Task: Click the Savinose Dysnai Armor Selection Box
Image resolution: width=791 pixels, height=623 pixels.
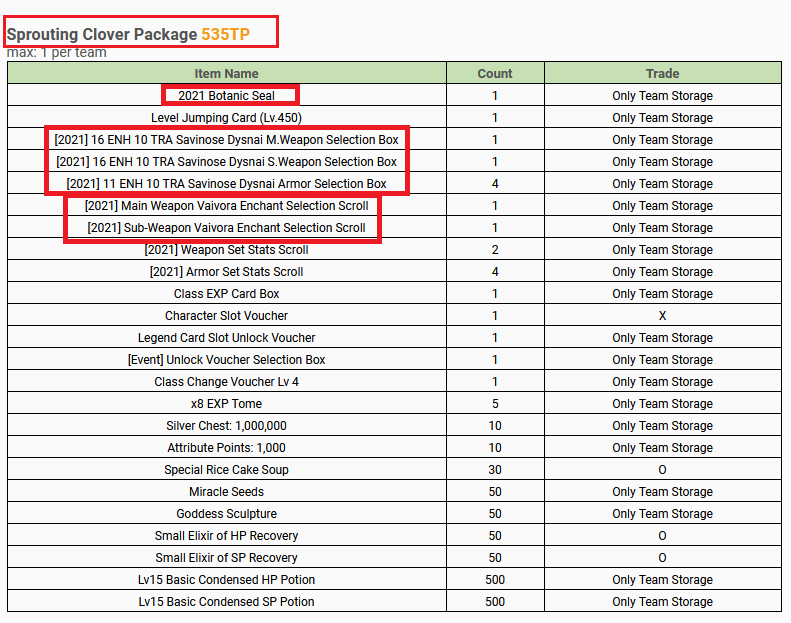Action: click(226, 184)
